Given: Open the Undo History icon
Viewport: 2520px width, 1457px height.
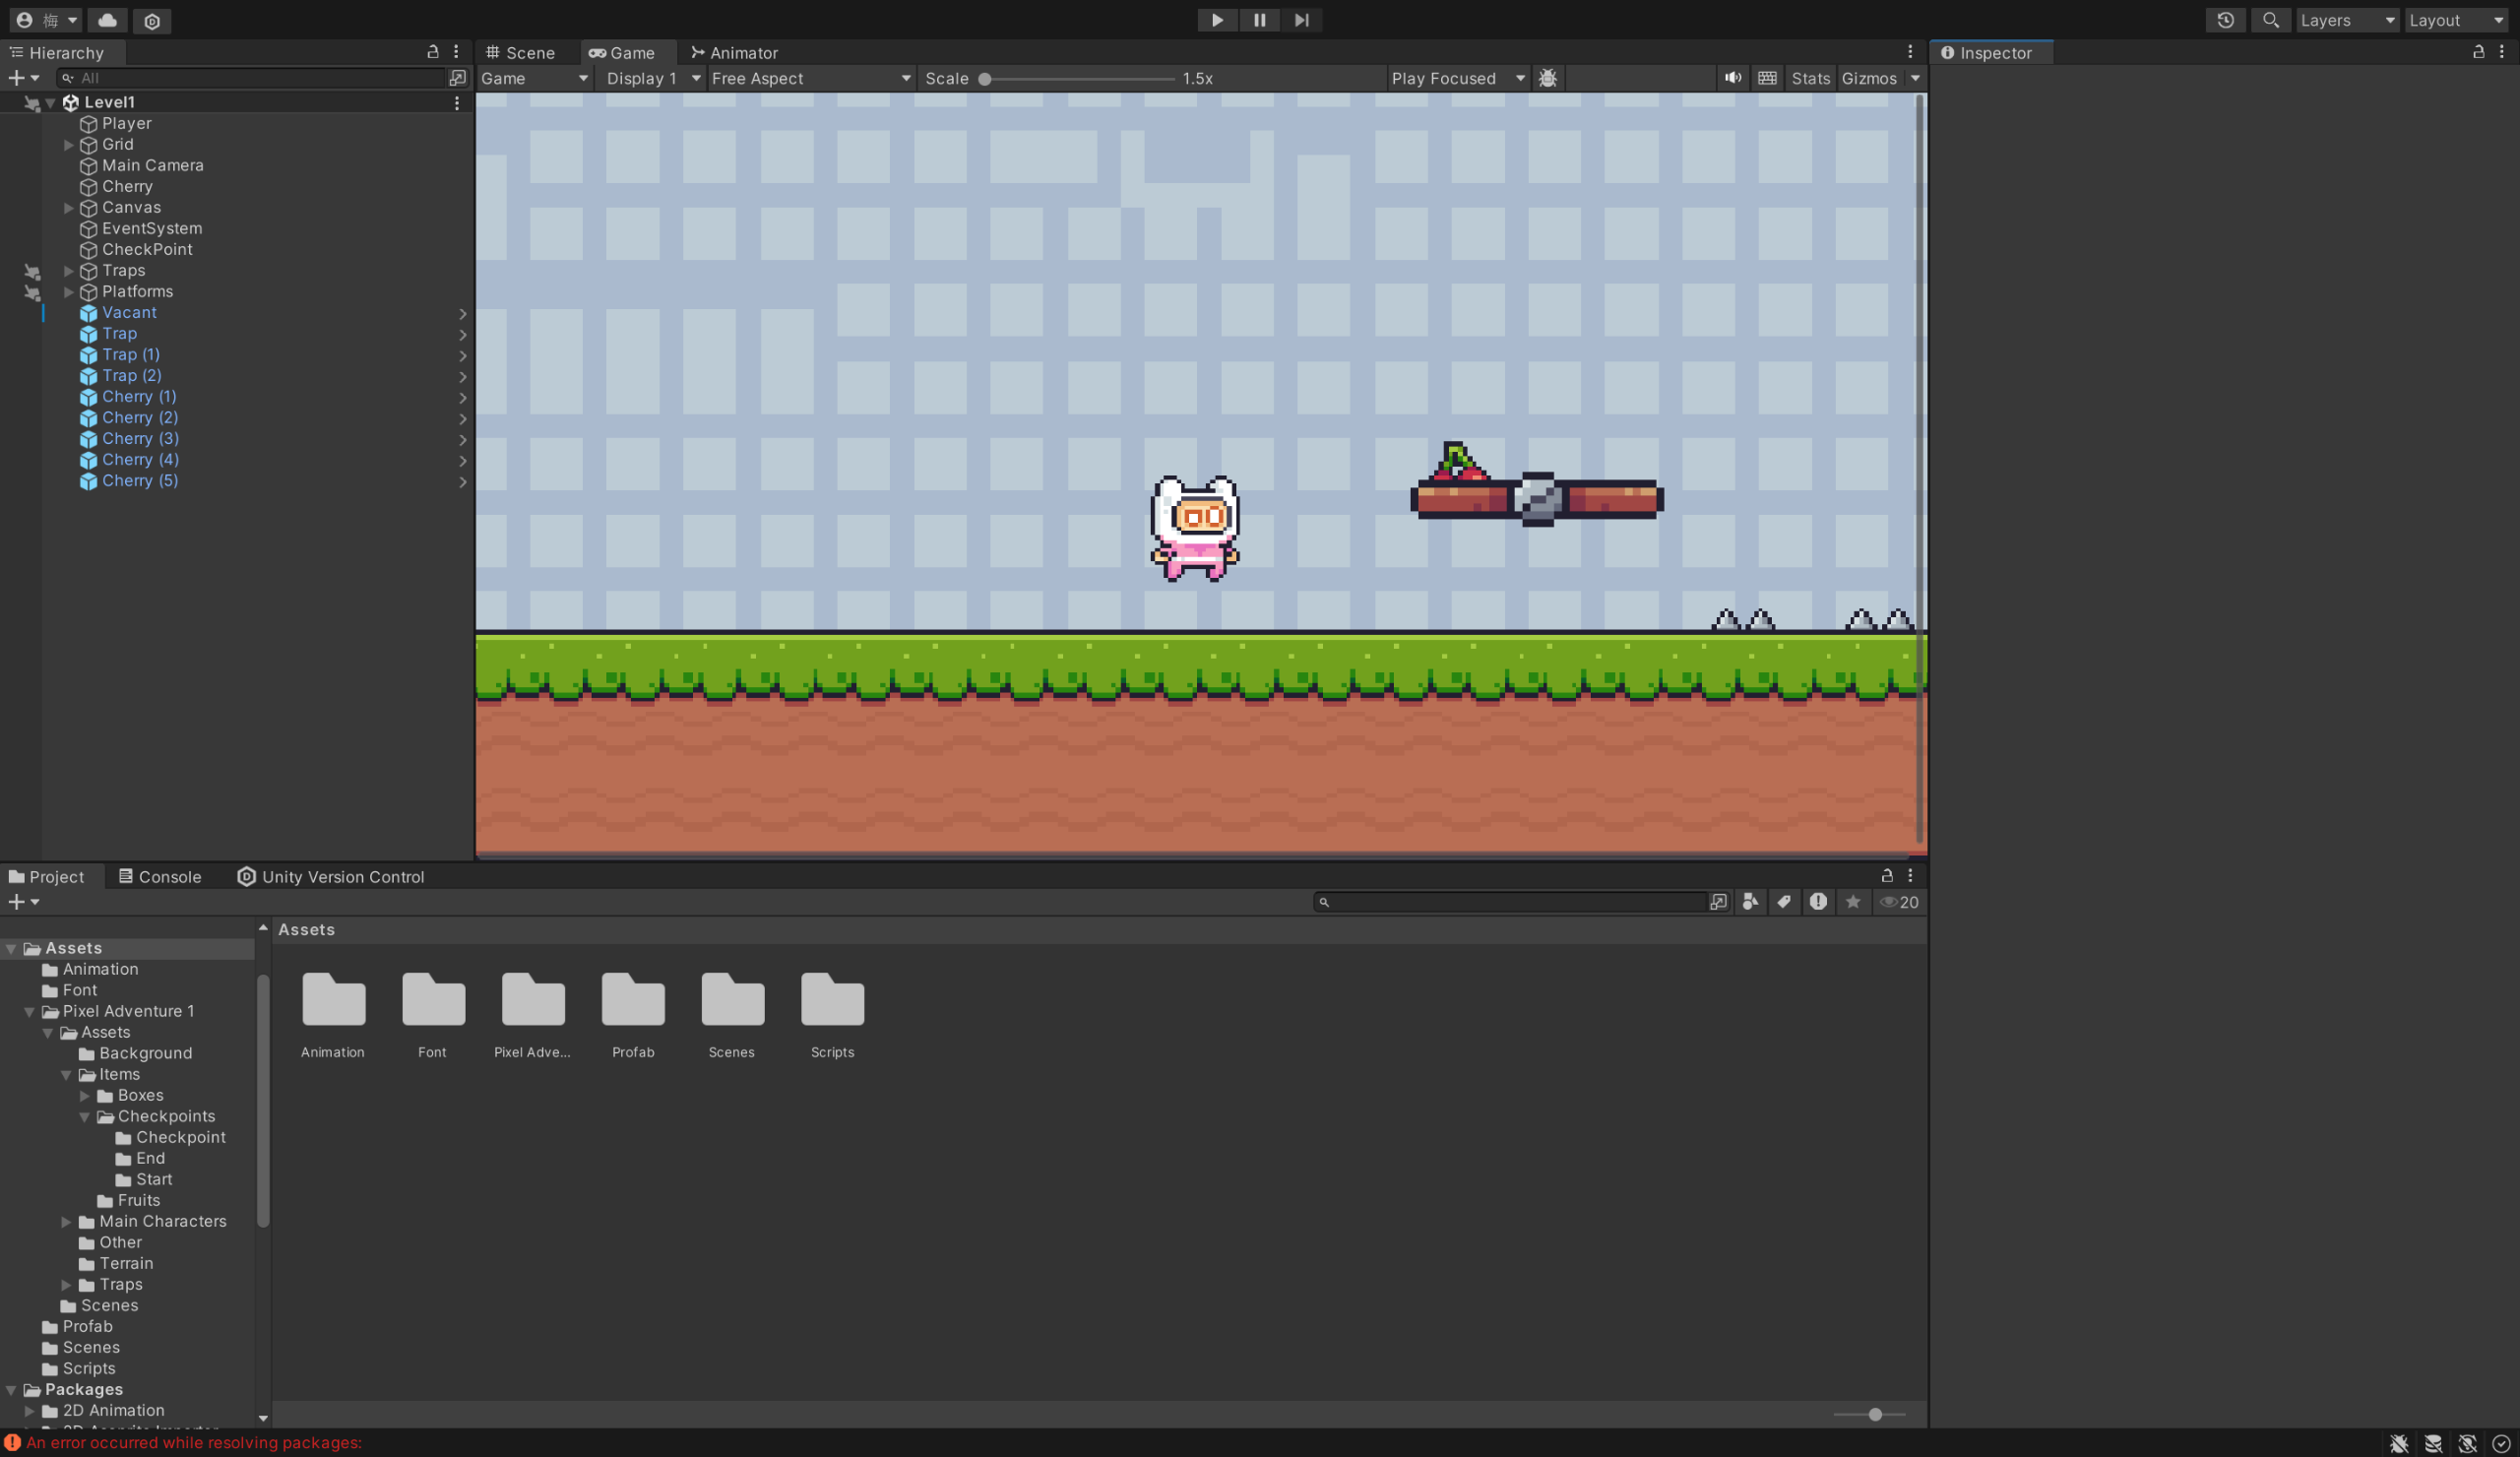Looking at the screenshot, I should pyautogui.click(x=2225, y=20).
